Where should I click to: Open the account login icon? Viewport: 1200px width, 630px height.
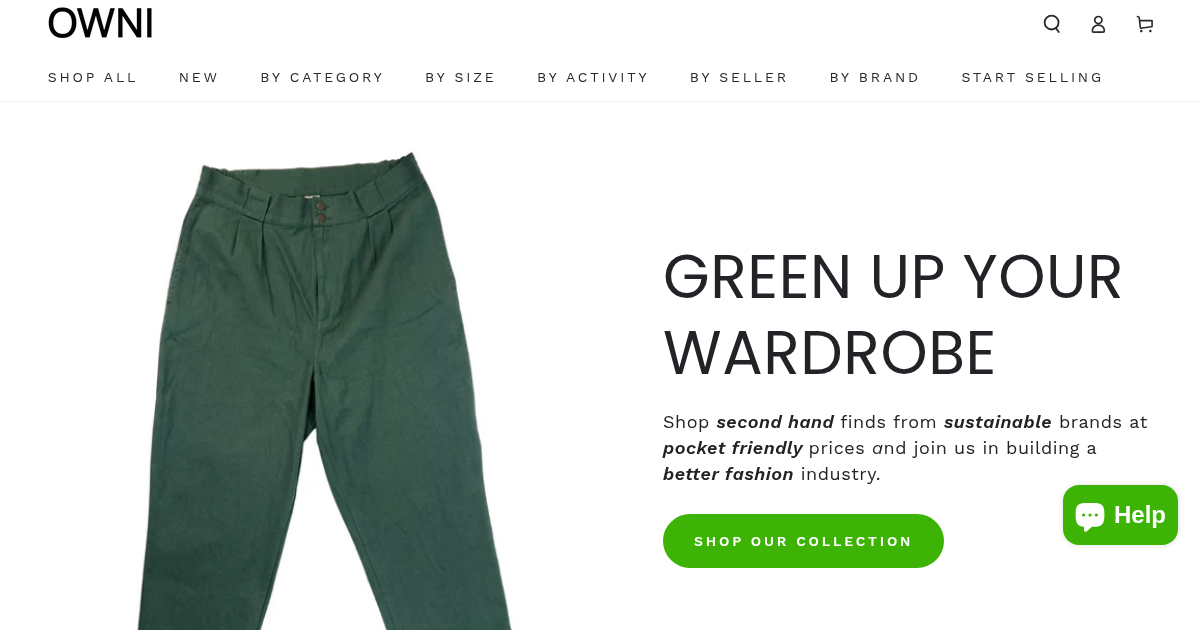pyautogui.click(x=1098, y=24)
